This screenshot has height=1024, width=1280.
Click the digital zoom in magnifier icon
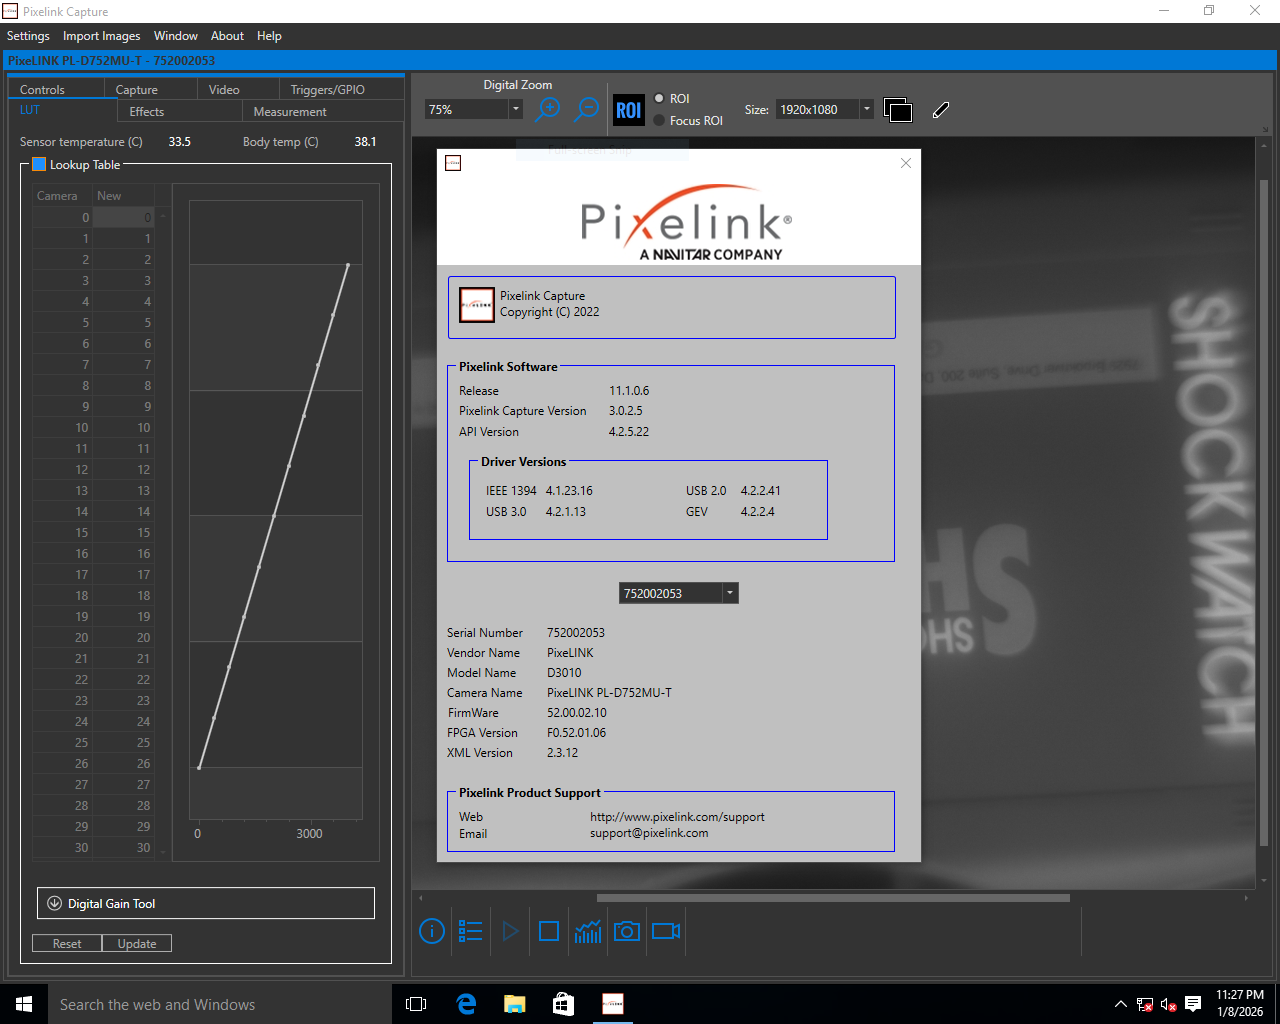(548, 109)
